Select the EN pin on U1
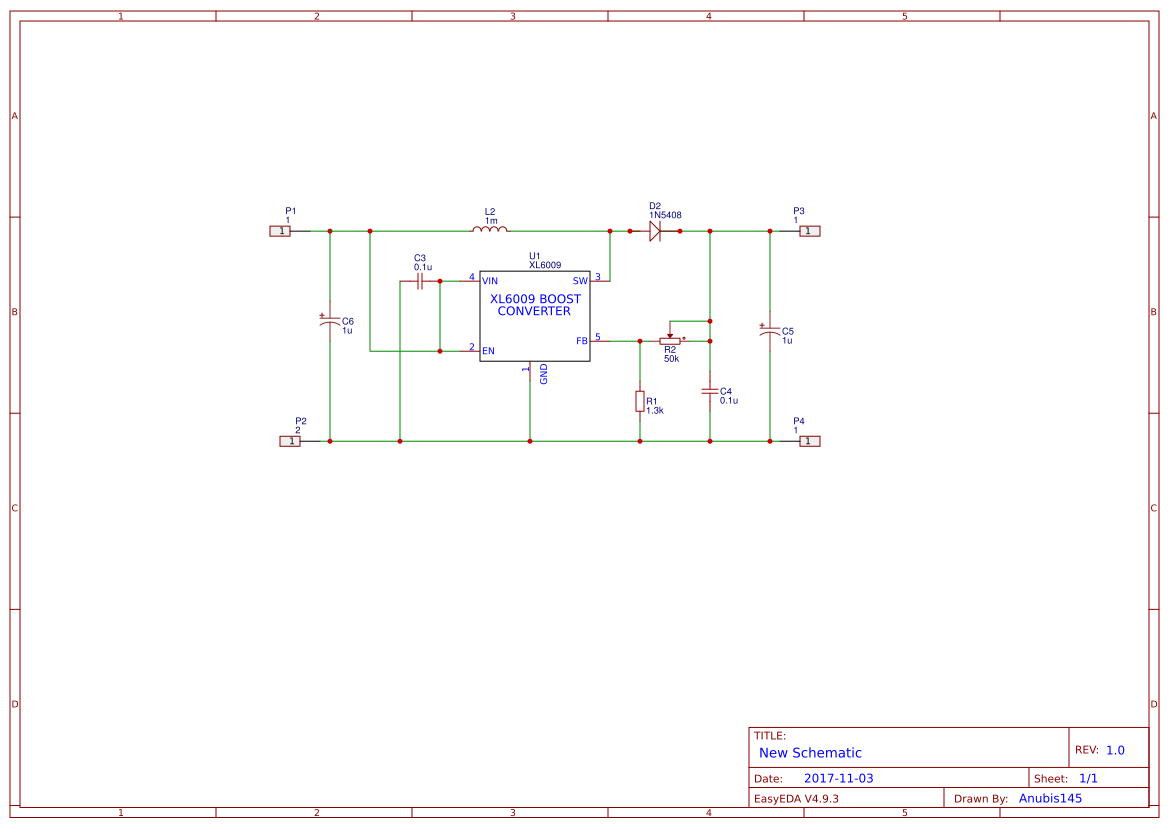Screen dimensions: 1169x828 pyautogui.click(x=487, y=351)
